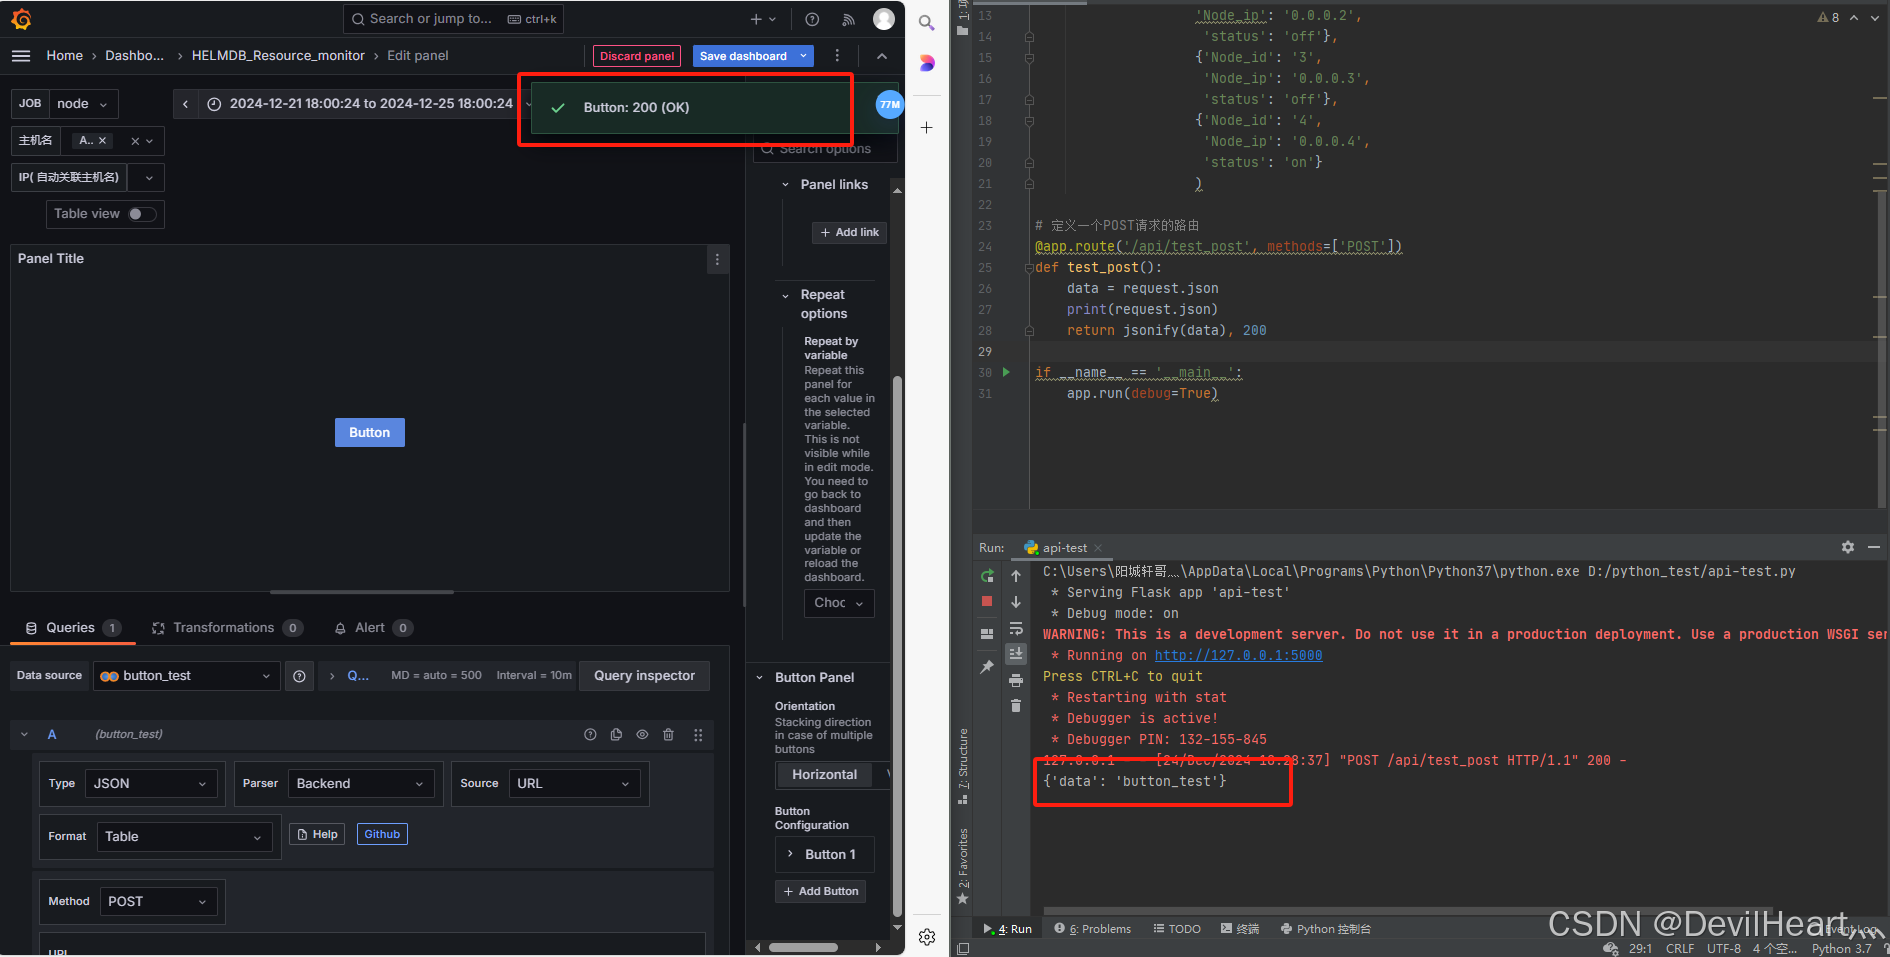
Task: Duplicate query A
Action: (616, 735)
